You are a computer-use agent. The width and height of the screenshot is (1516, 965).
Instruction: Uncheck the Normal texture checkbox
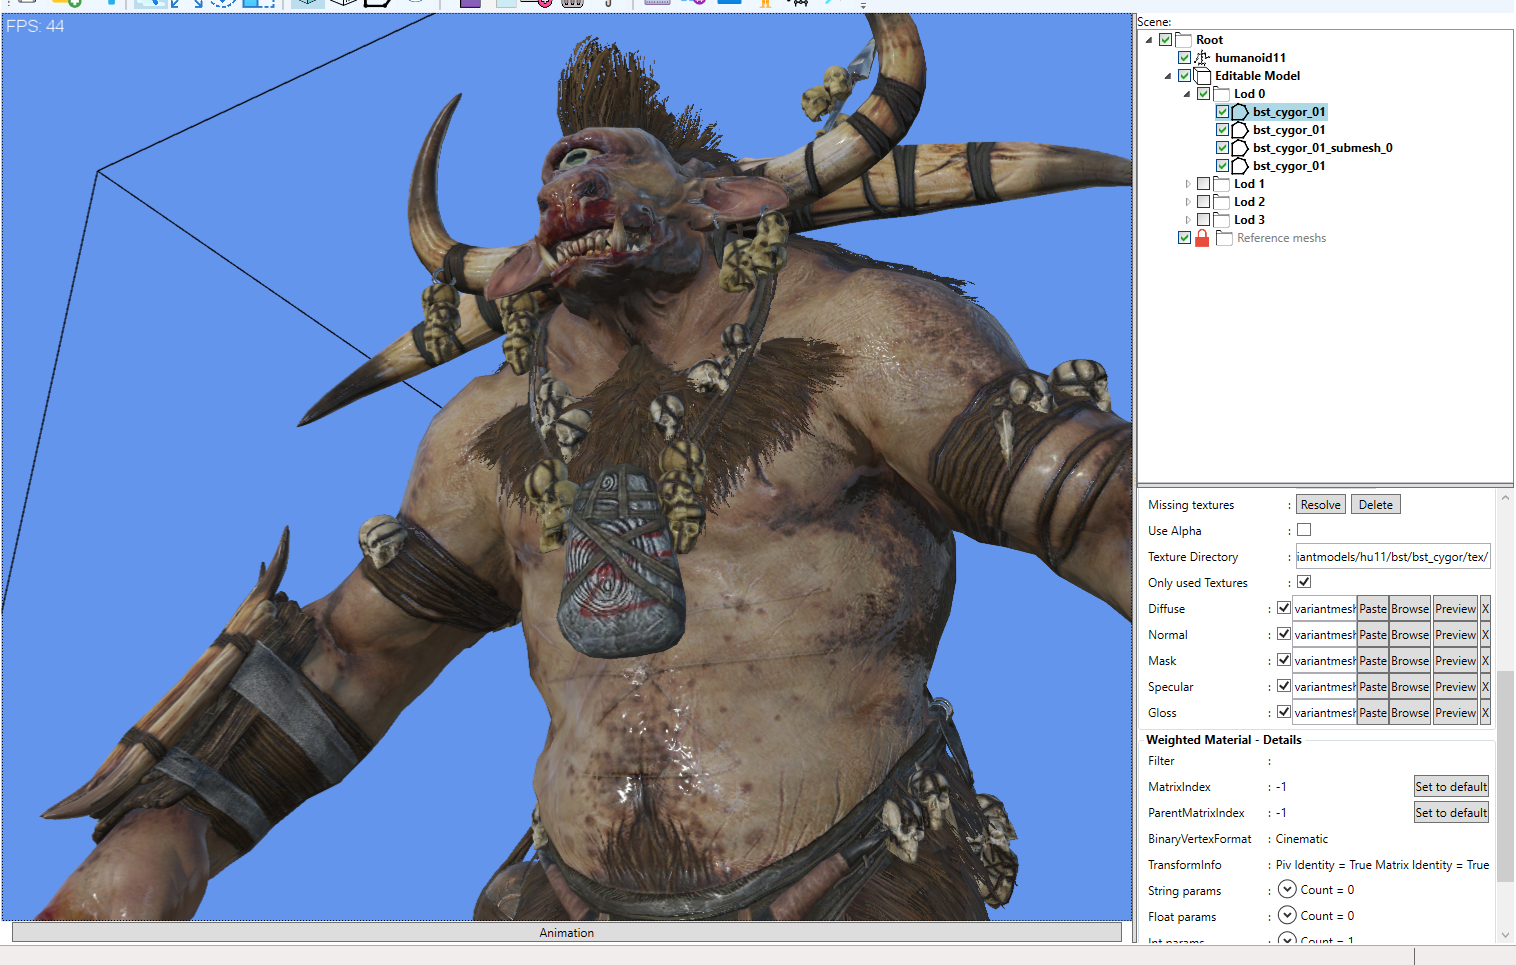click(x=1284, y=634)
